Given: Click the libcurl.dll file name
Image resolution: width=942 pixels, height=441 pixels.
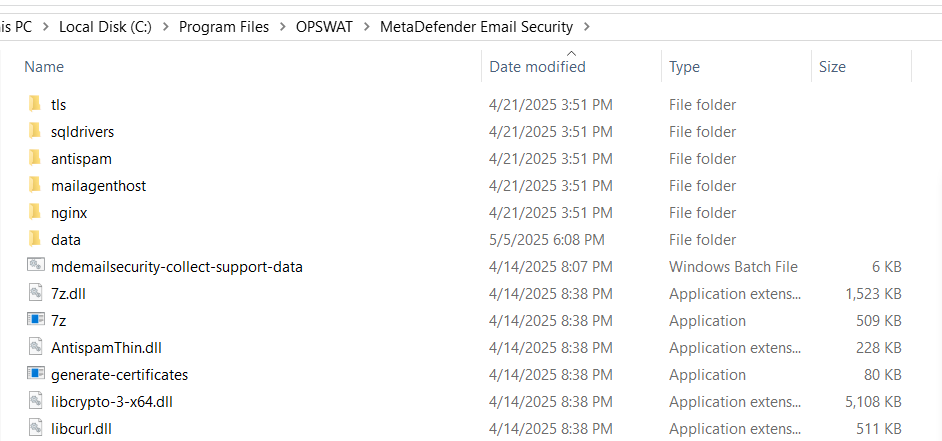Looking at the screenshot, I should 82,429.
